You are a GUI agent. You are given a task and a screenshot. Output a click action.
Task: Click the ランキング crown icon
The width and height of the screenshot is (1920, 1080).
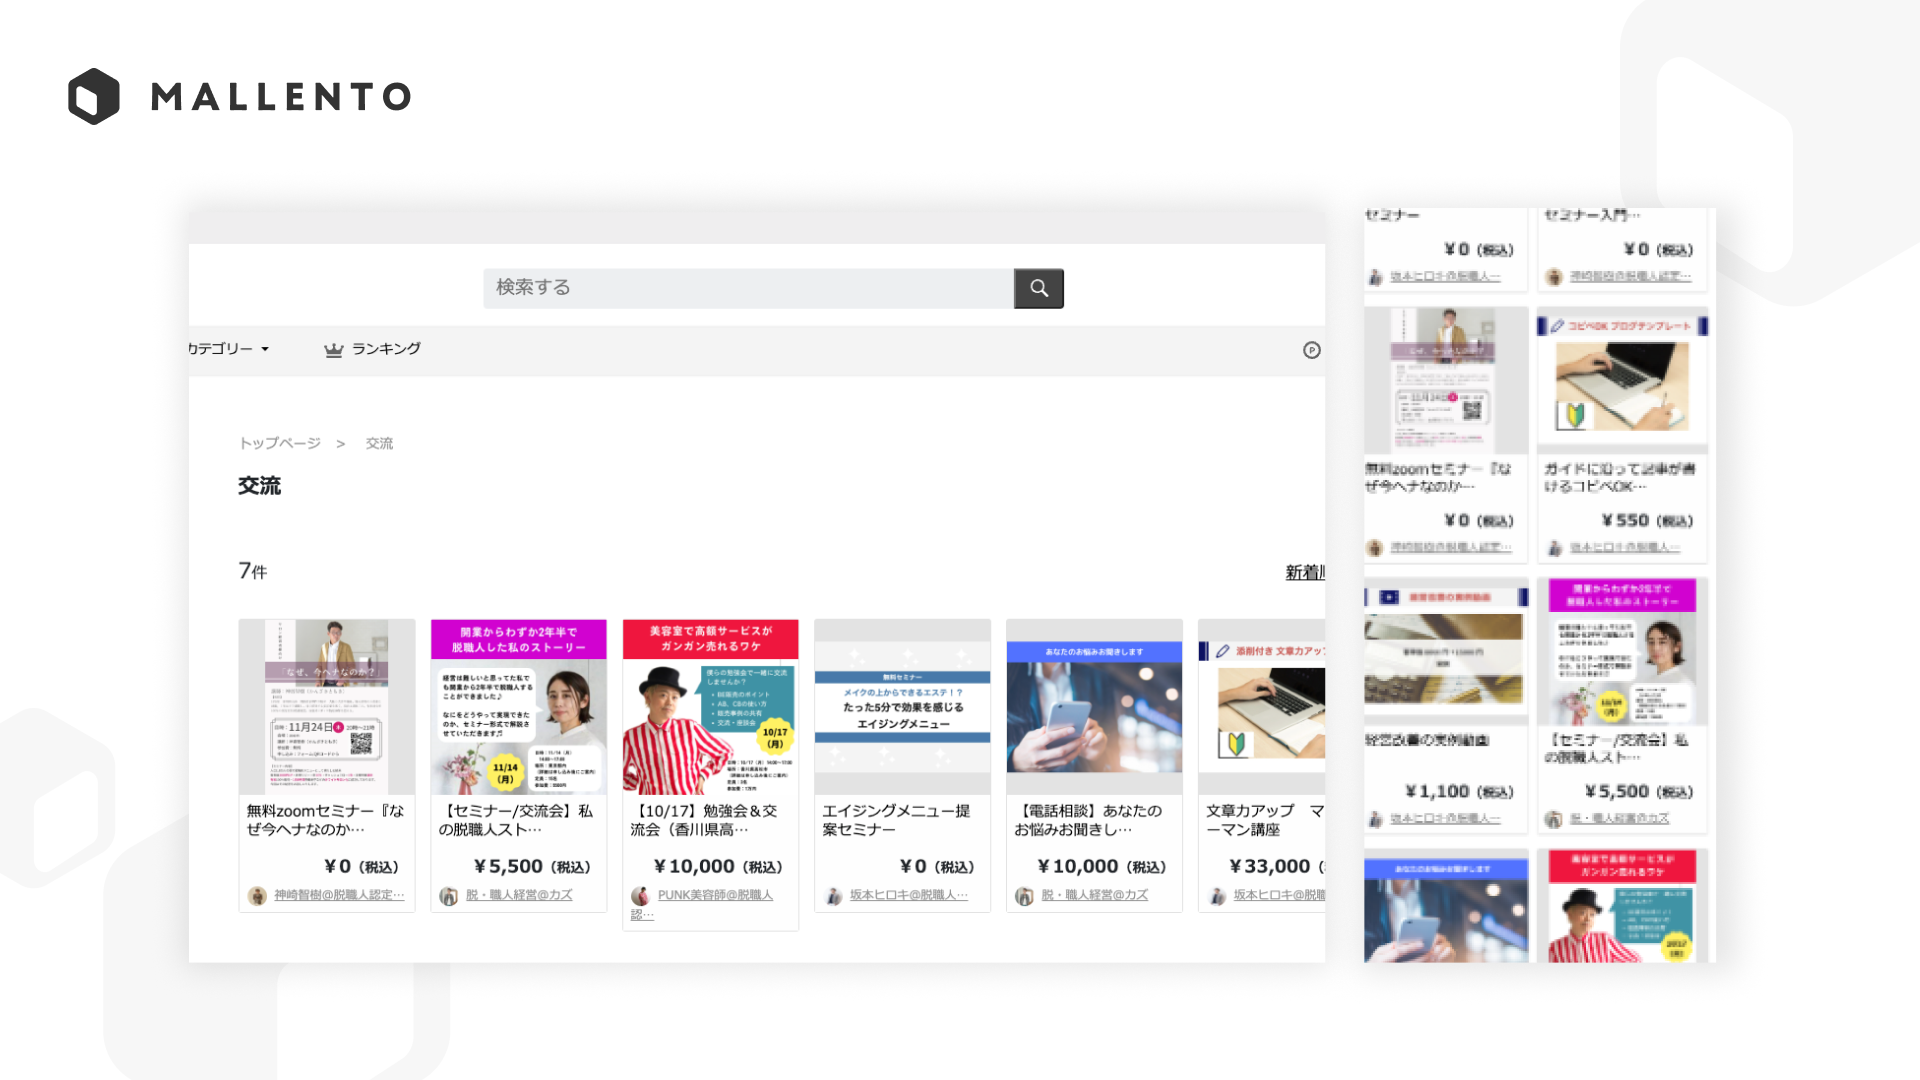tap(333, 349)
